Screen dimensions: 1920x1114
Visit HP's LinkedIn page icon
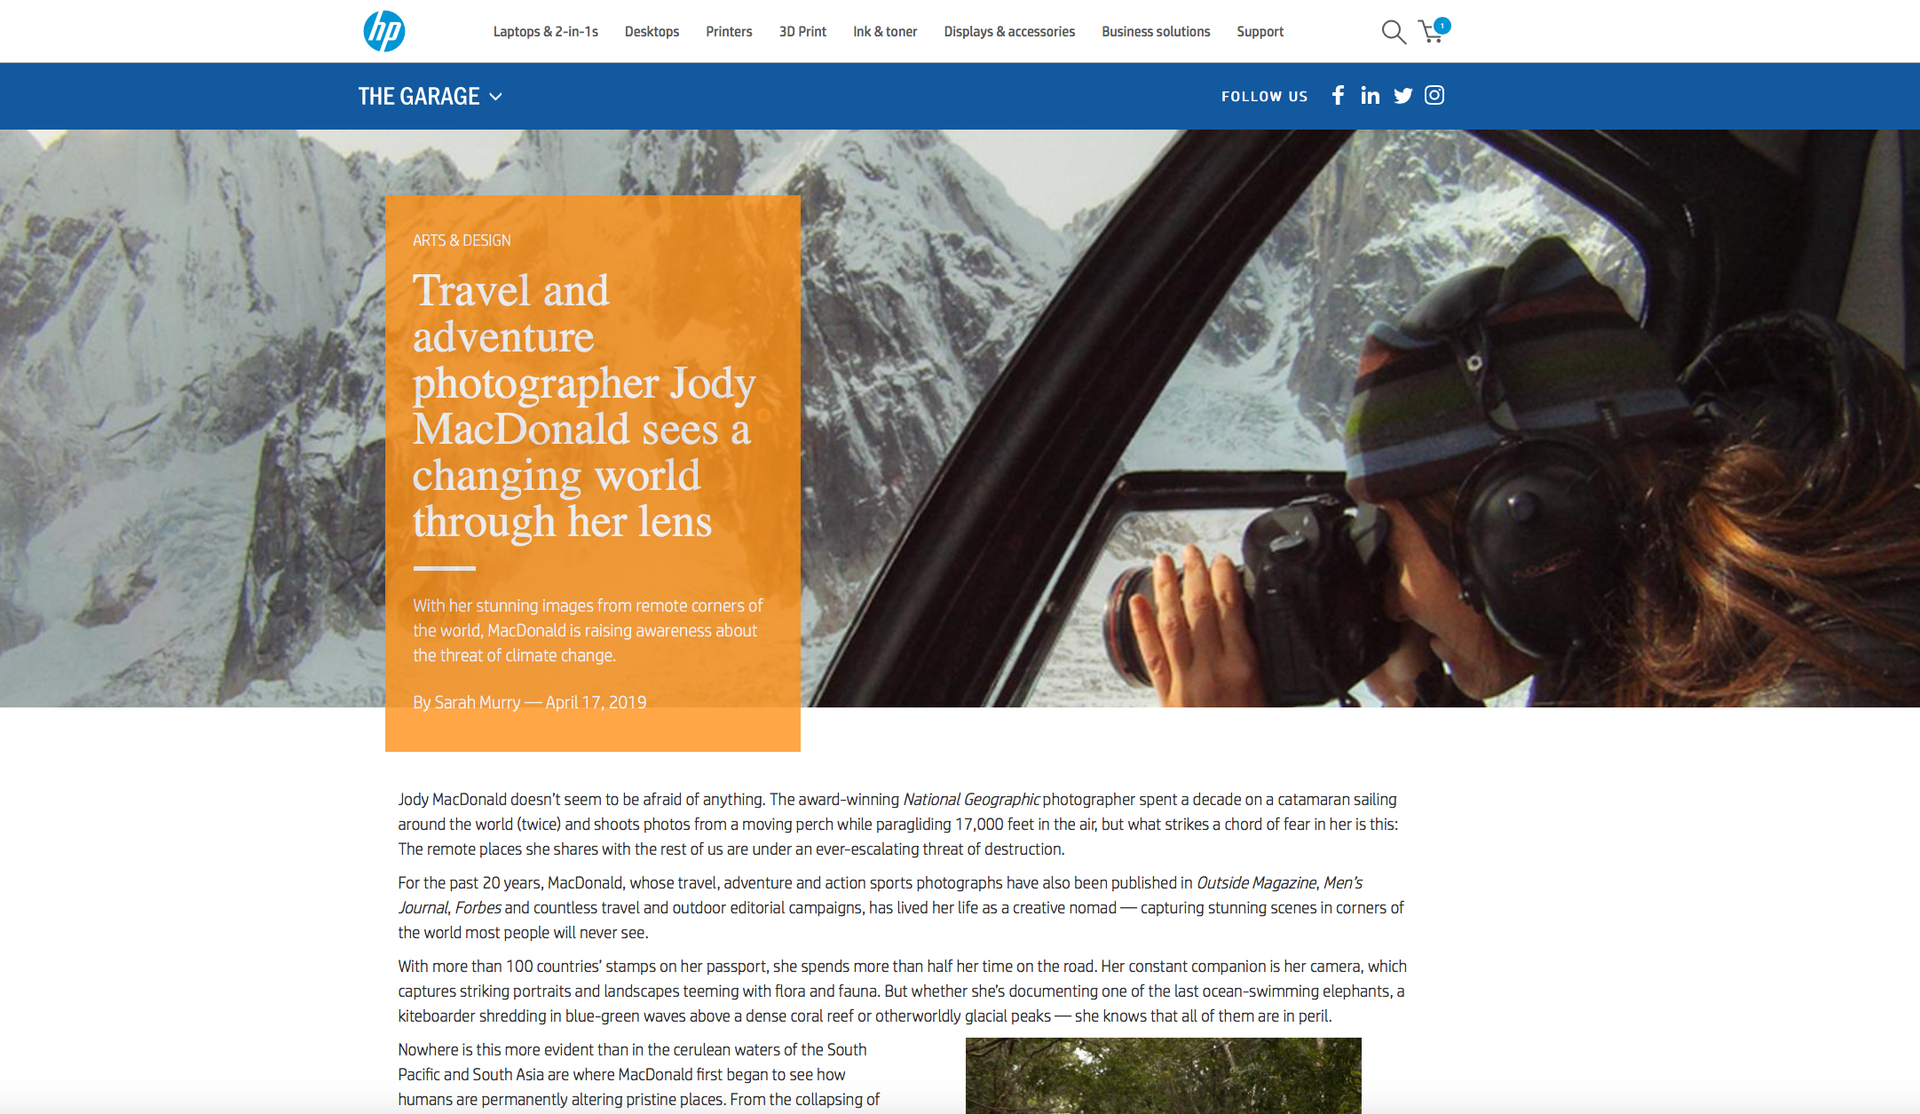(1370, 95)
